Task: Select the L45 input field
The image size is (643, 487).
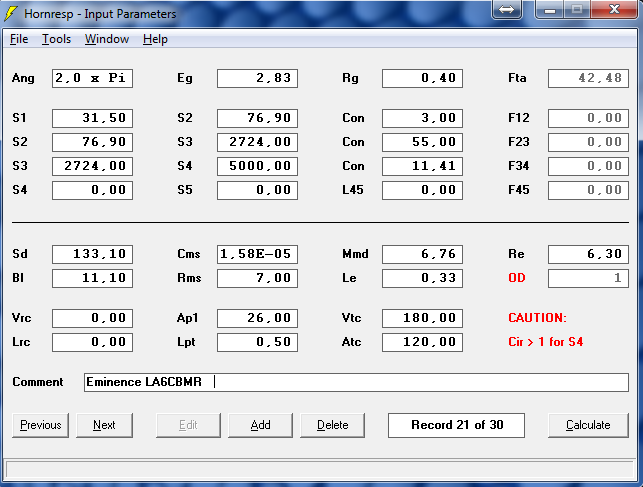Action: 422,190
